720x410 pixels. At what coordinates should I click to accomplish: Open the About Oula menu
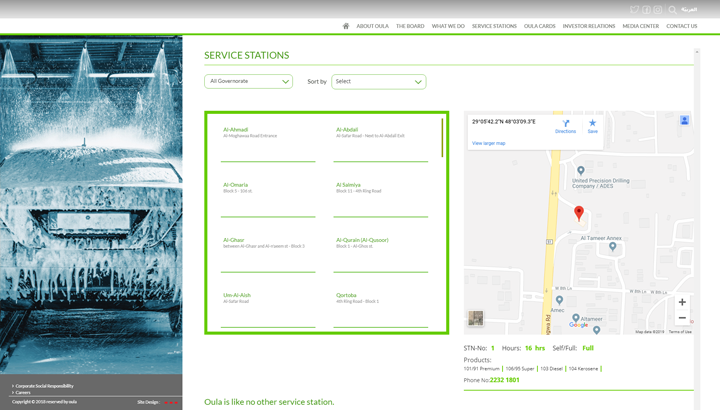[372, 26]
